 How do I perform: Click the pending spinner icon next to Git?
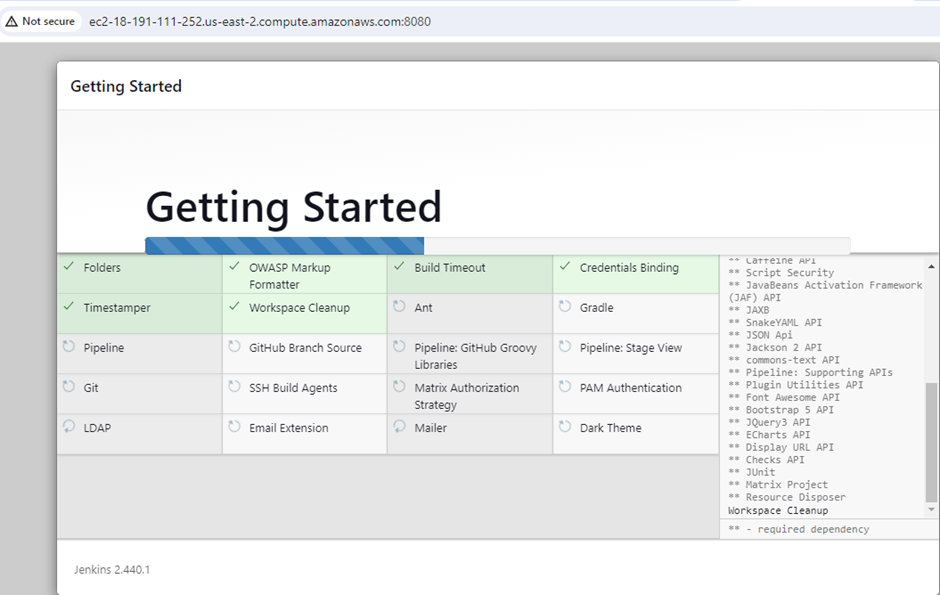point(69,386)
